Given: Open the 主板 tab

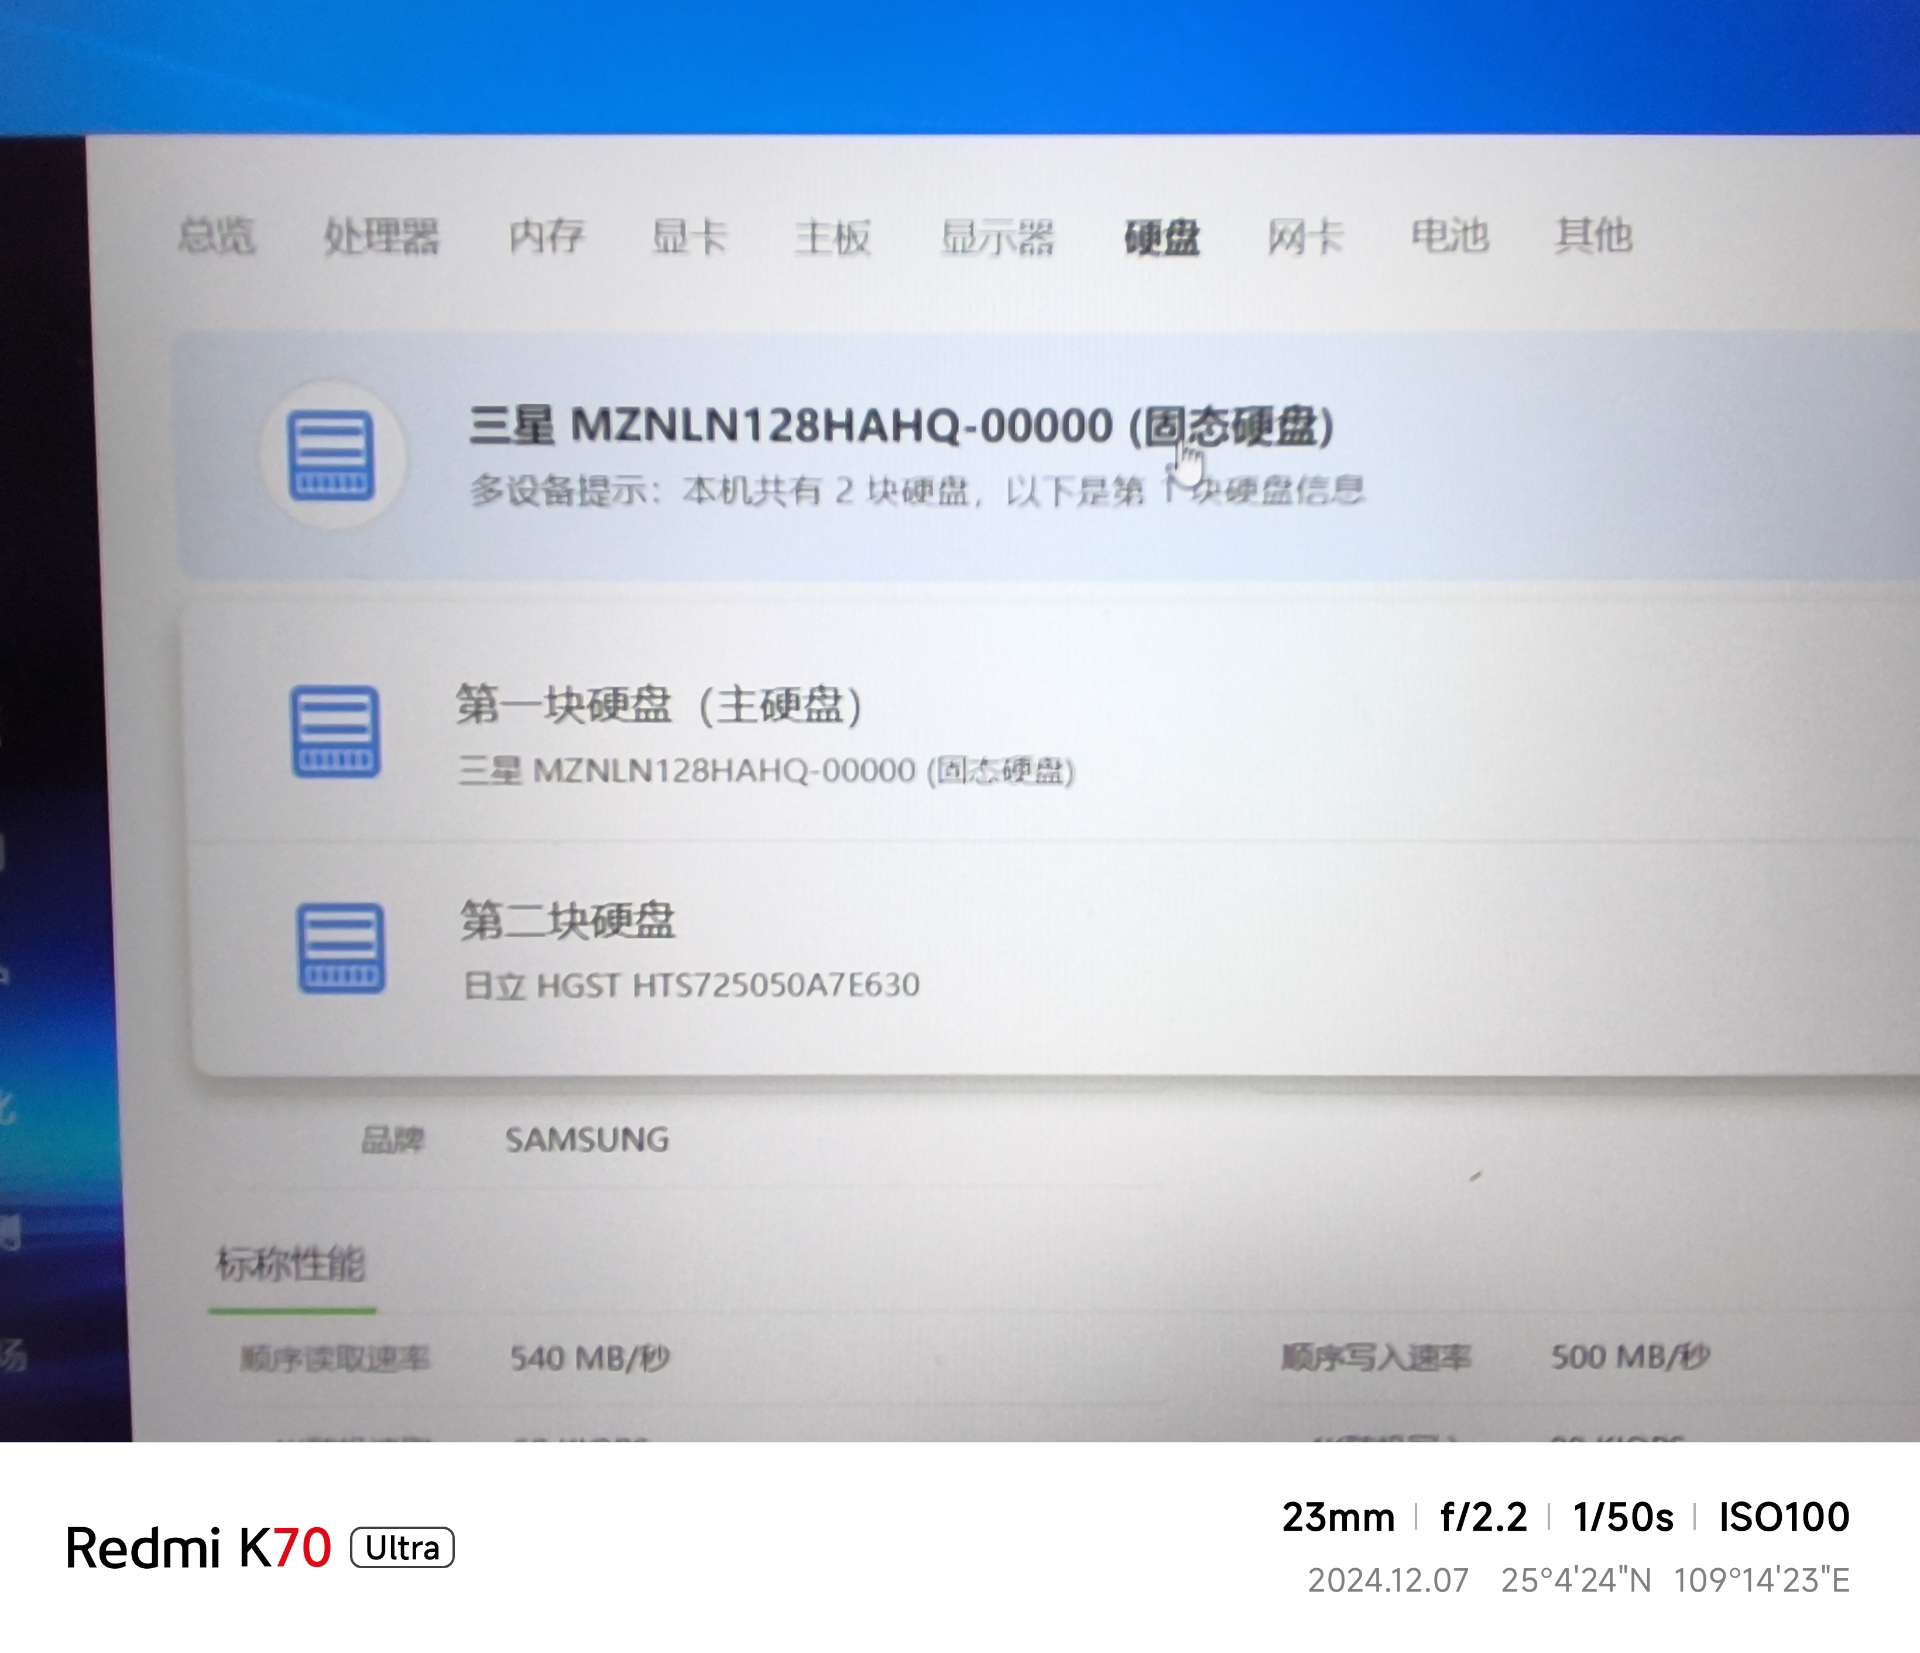Looking at the screenshot, I should 832,237.
